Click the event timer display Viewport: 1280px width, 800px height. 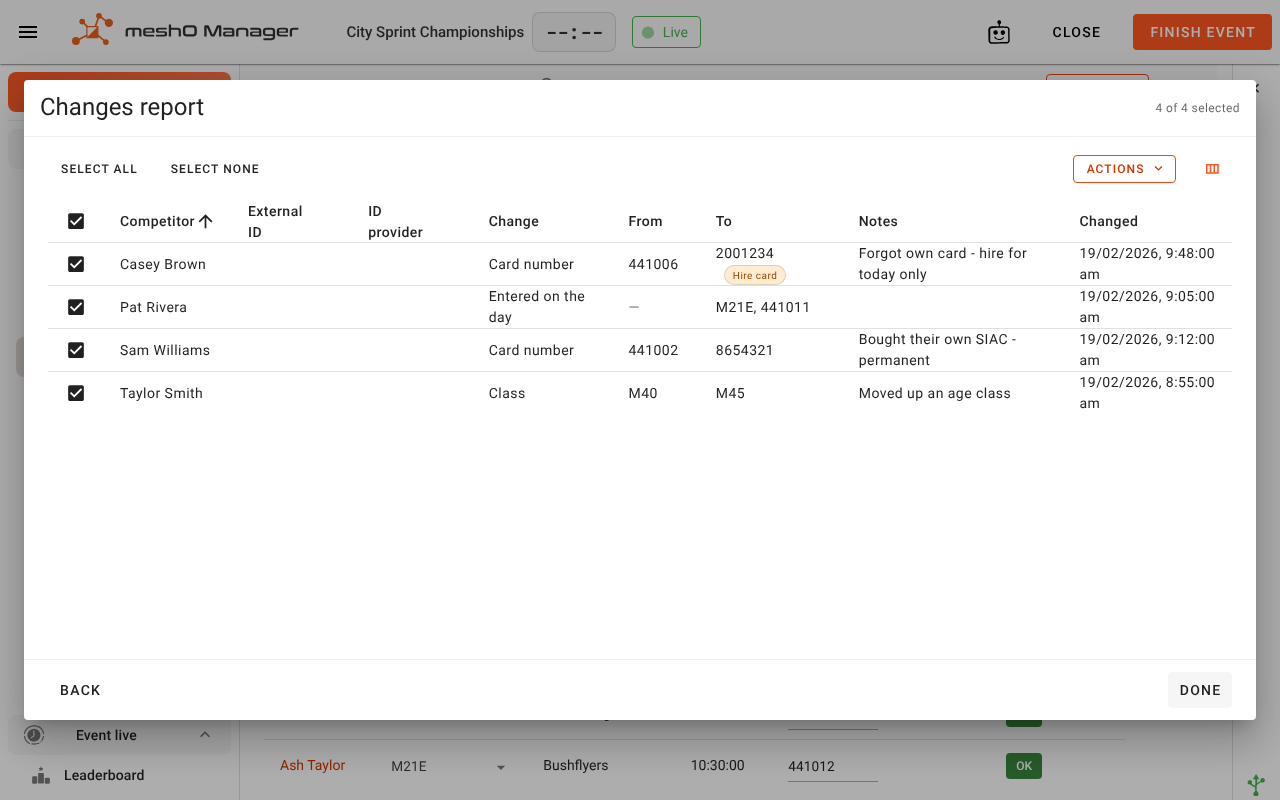[x=574, y=32]
